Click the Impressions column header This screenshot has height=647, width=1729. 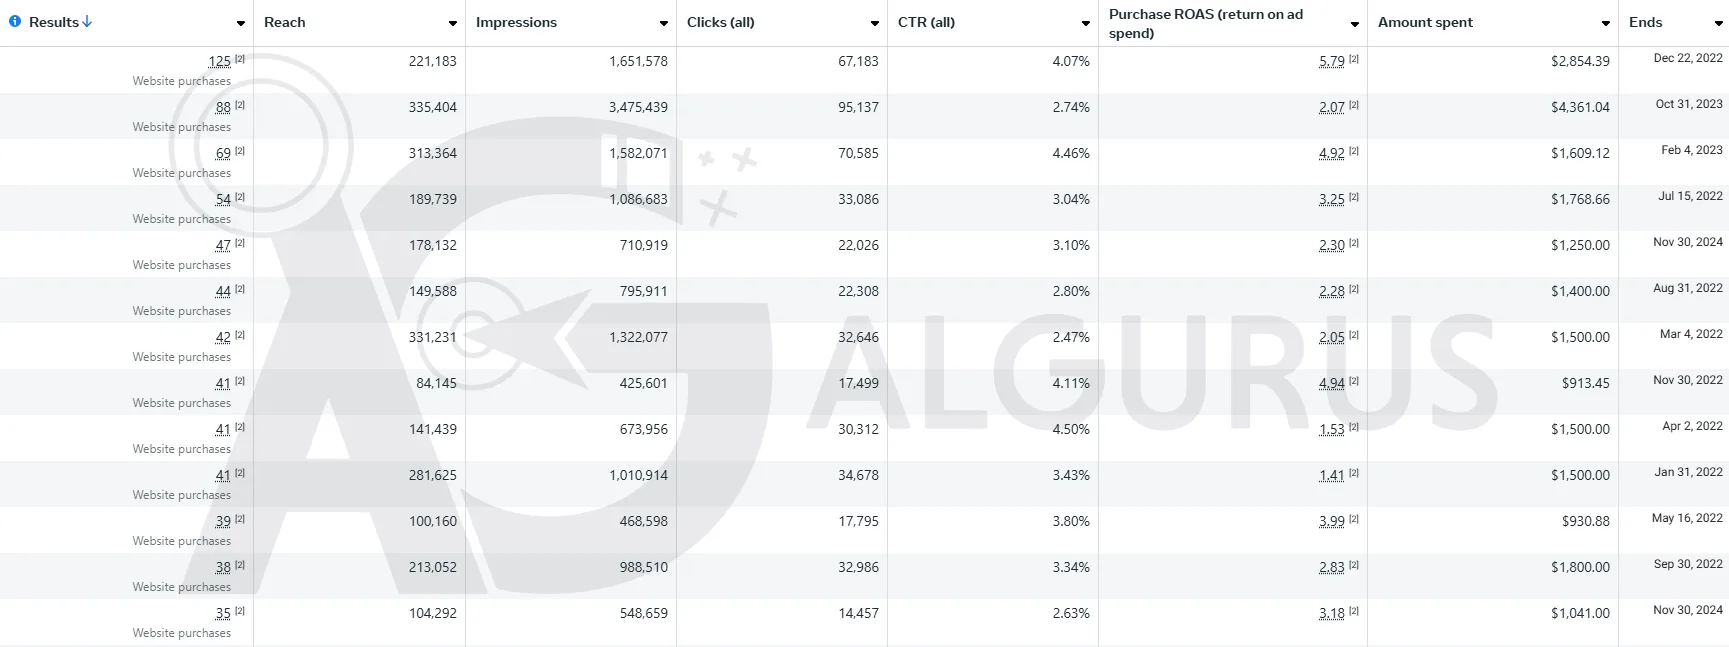(516, 22)
